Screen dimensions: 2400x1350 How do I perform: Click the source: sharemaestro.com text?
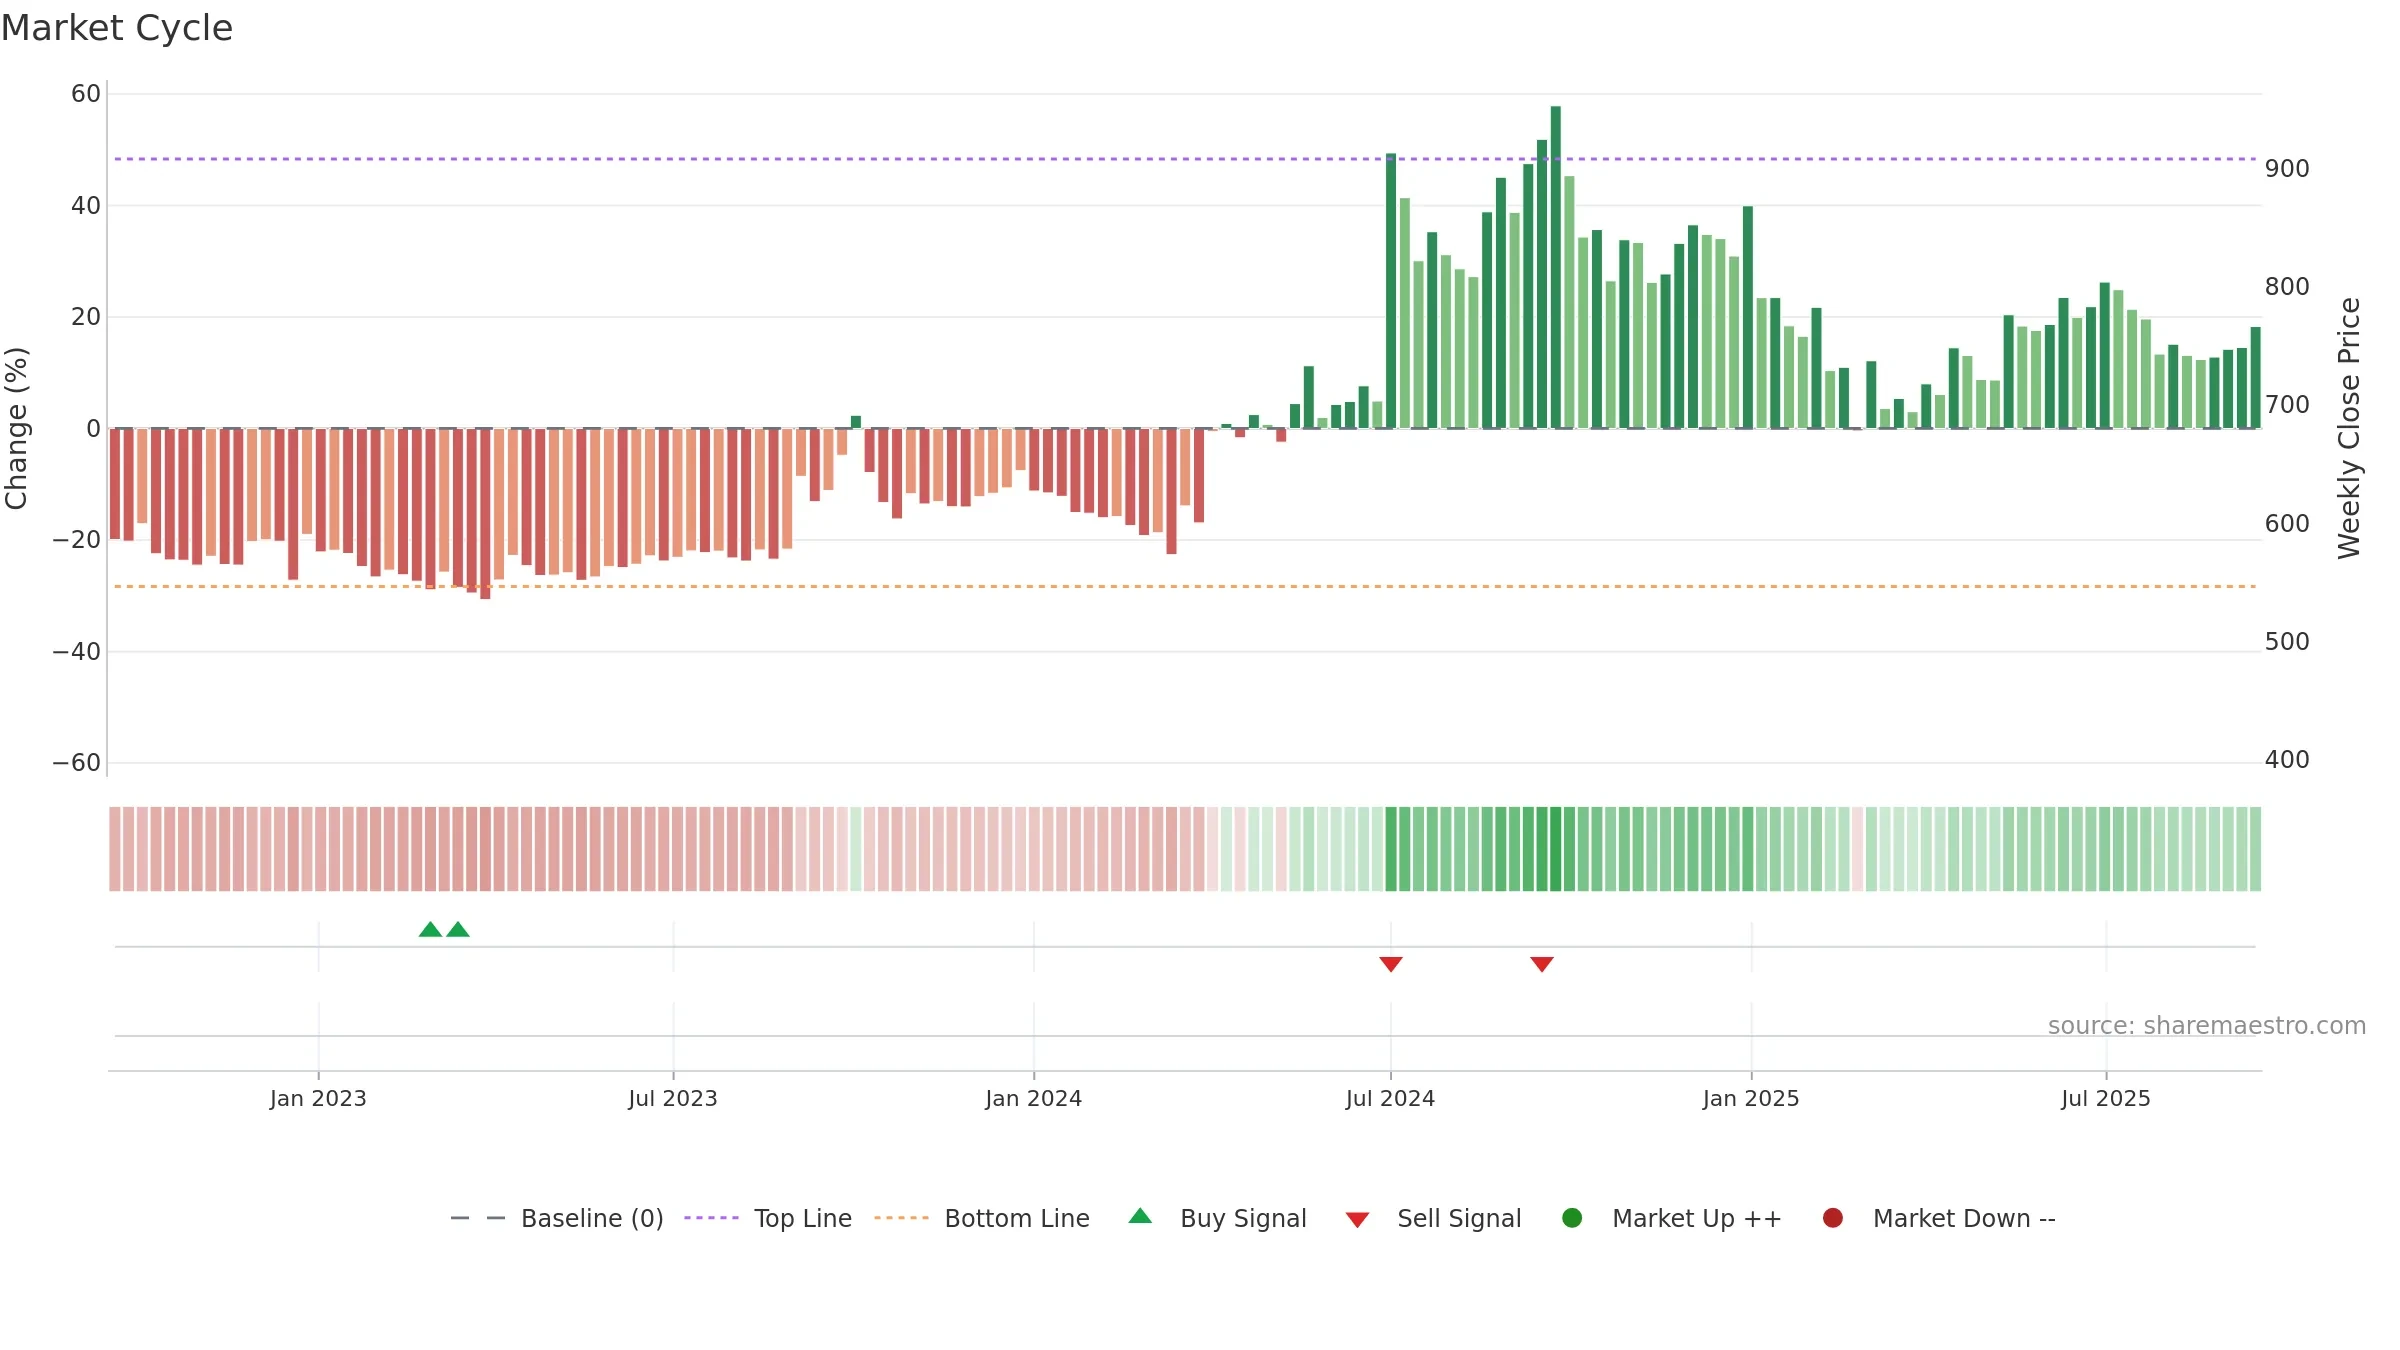click(2207, 1026)
